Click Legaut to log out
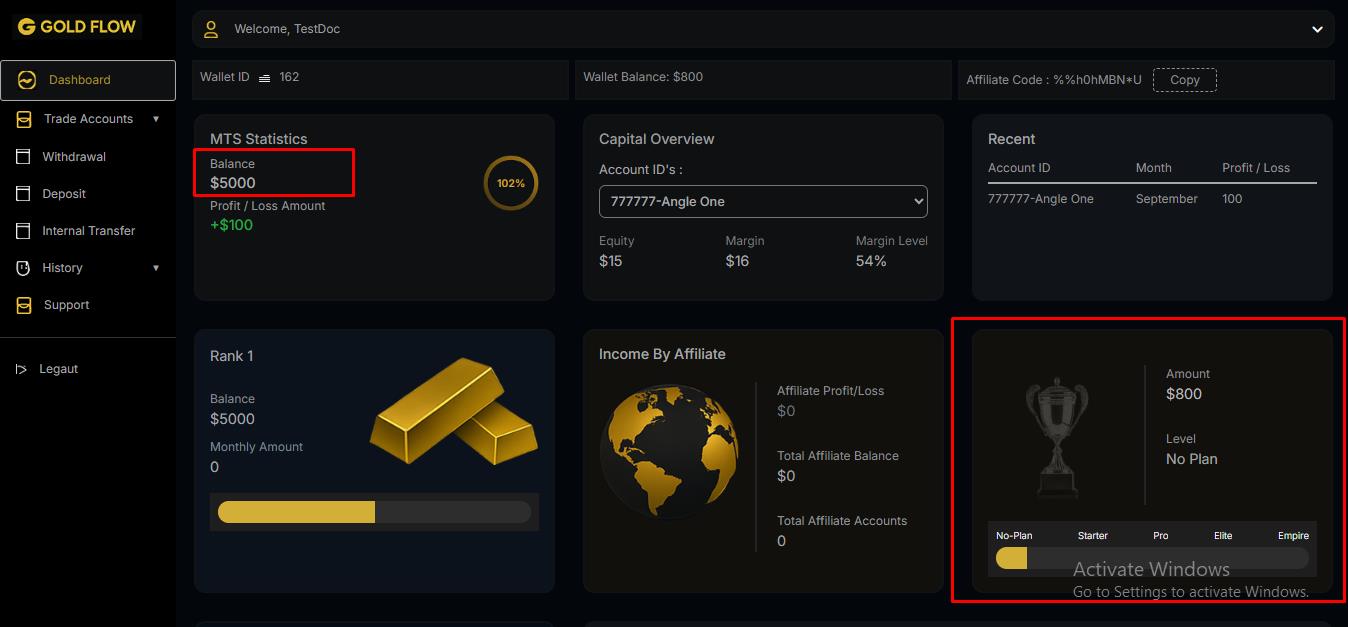 click(x=59, y=368)
